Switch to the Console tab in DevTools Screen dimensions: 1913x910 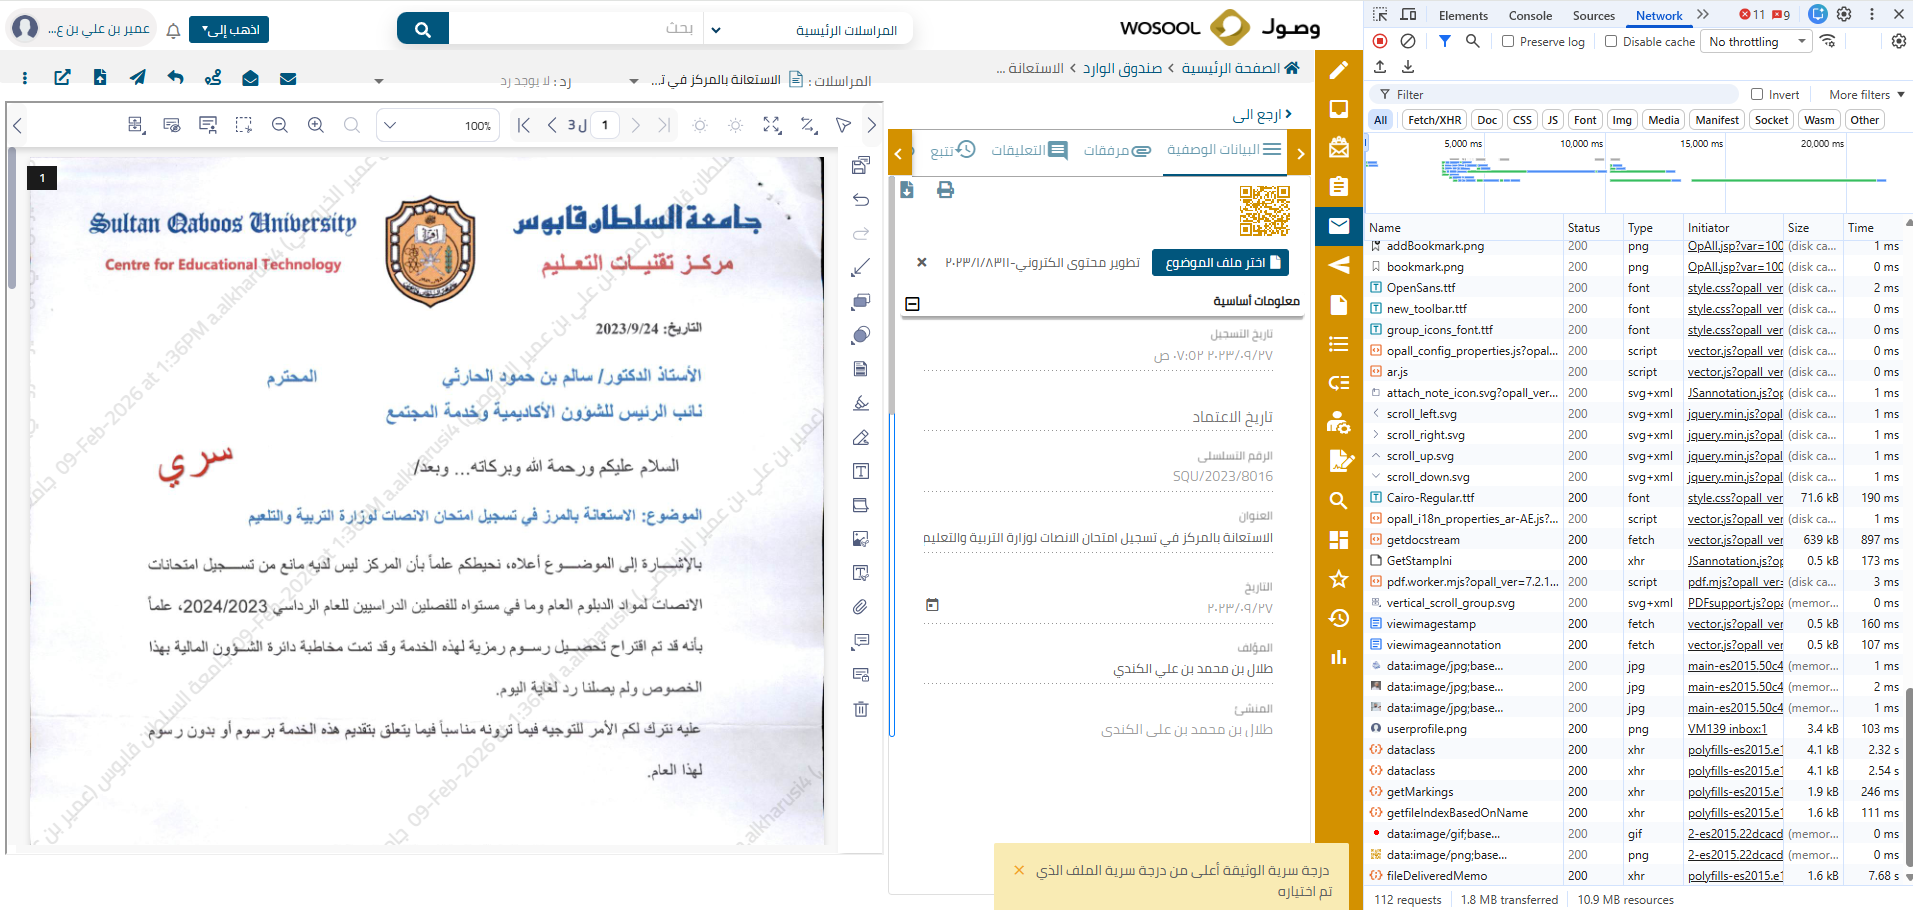click(1529, 15)
